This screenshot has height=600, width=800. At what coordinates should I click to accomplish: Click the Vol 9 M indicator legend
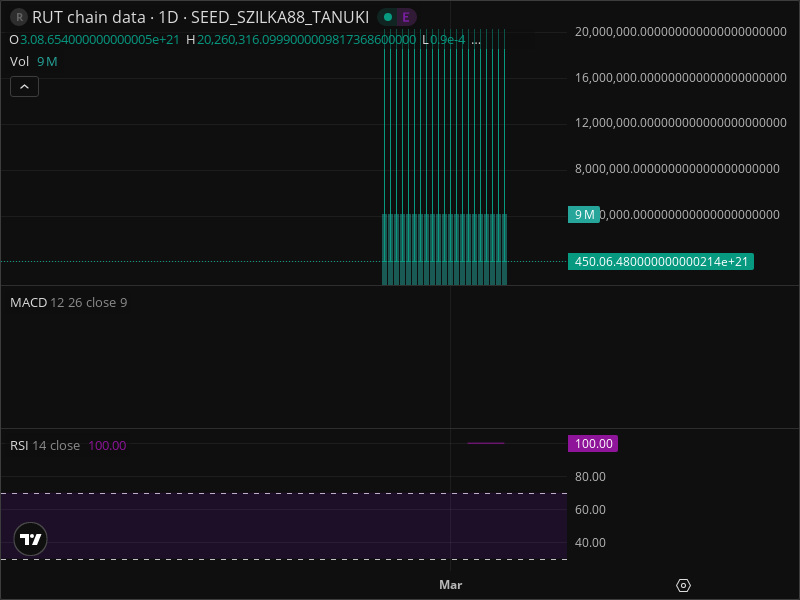34,62
